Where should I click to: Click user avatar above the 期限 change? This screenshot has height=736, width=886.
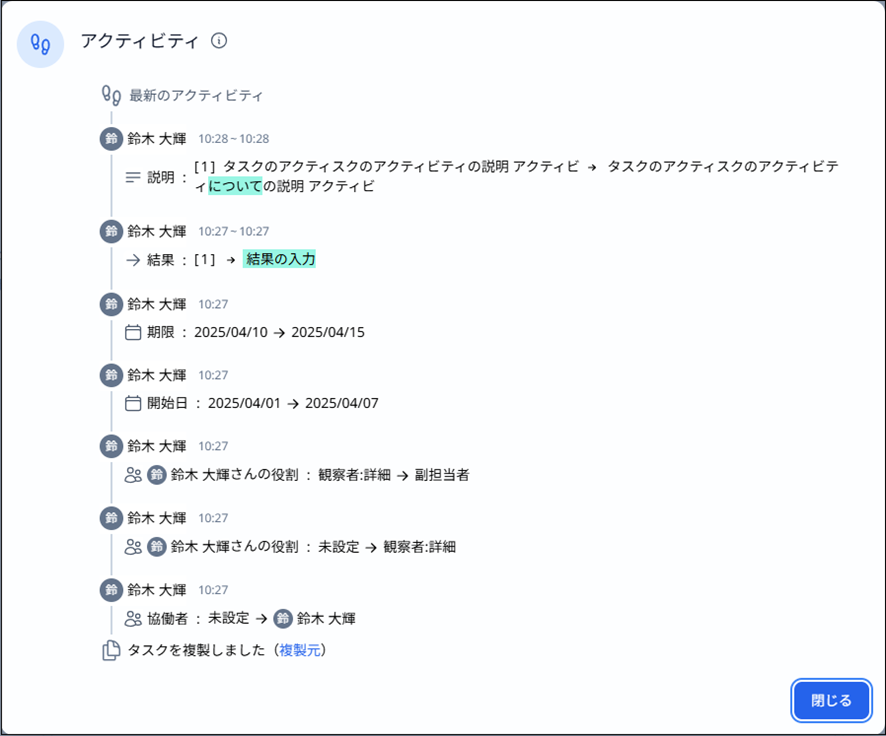point(111,304)
